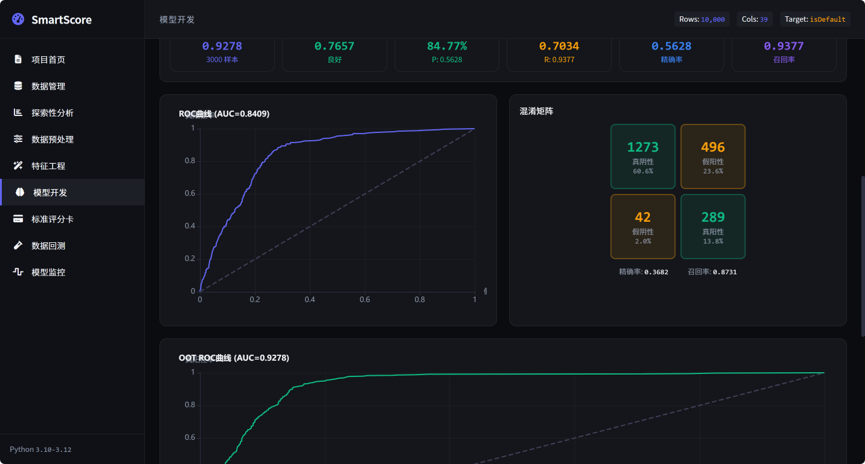Click the 289 真阳性 matrix cell
Image resolution: width=865 pixels, height=464 pixels.
coord(713,226)
